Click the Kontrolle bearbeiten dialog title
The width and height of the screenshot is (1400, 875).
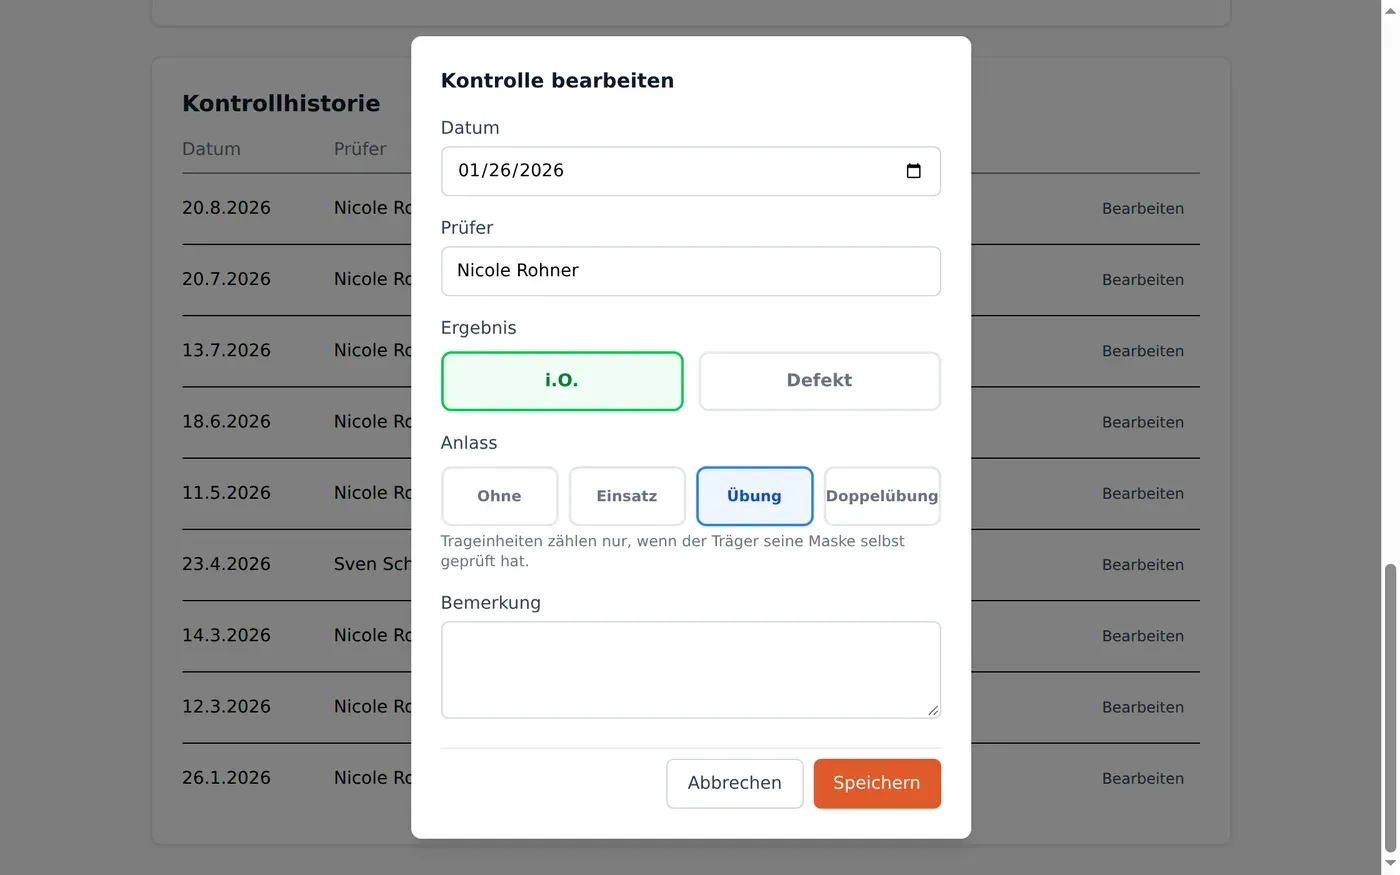click(x=557, y=81)
